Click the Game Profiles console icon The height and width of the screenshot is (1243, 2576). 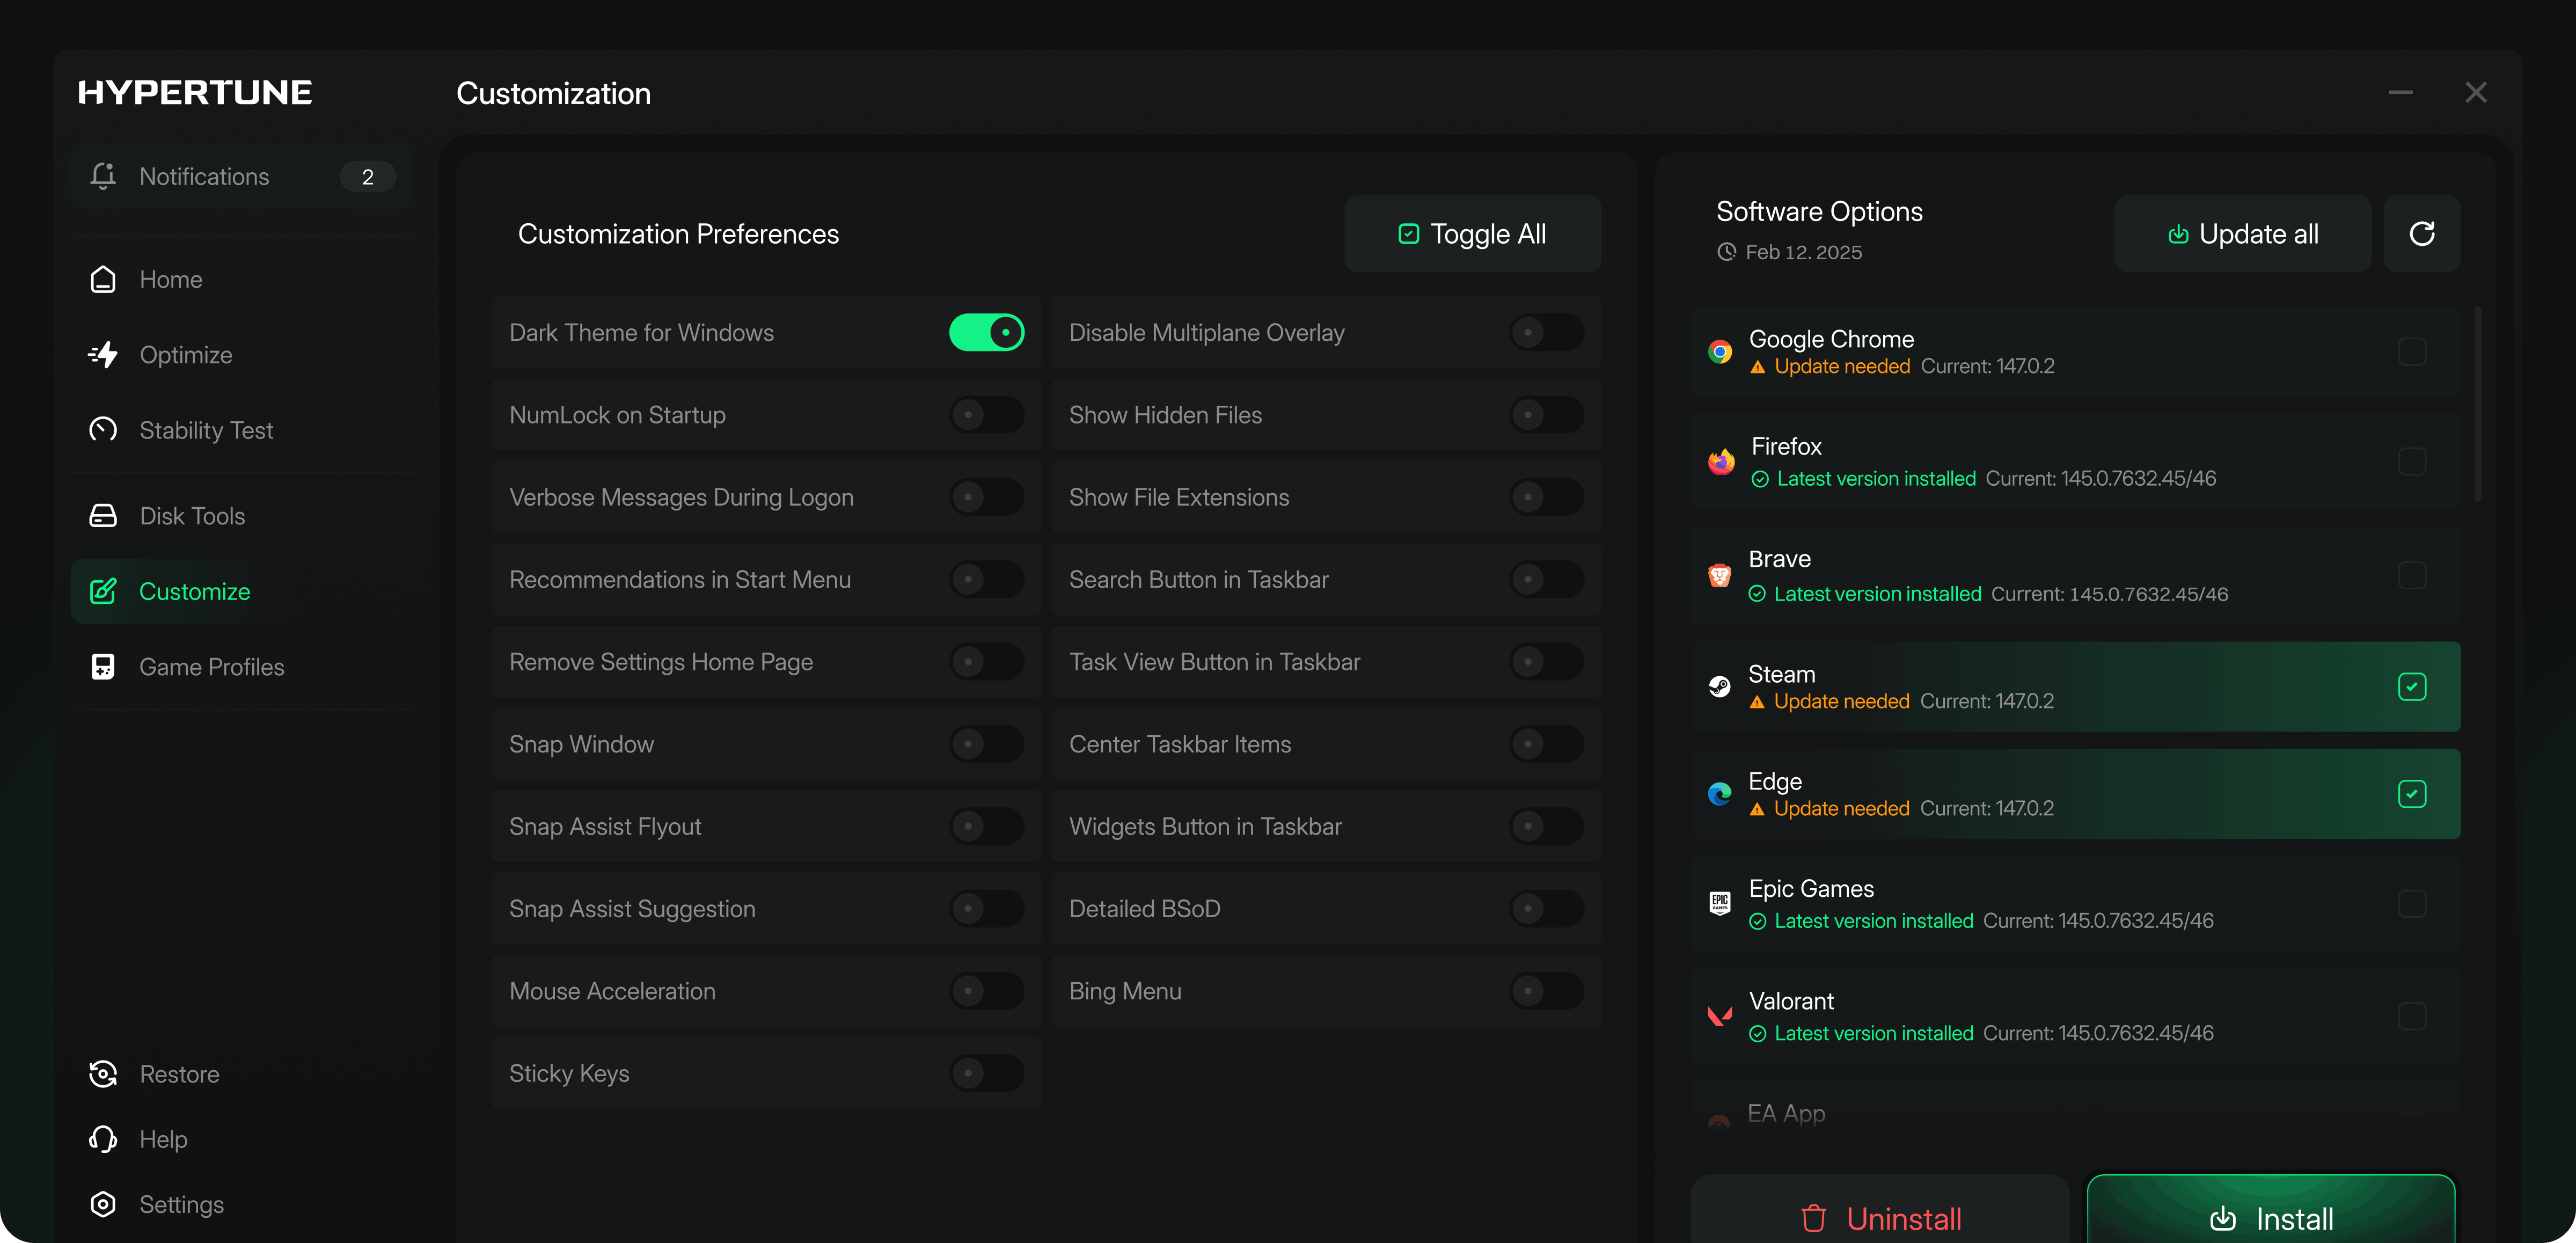[x=103, y=667]
